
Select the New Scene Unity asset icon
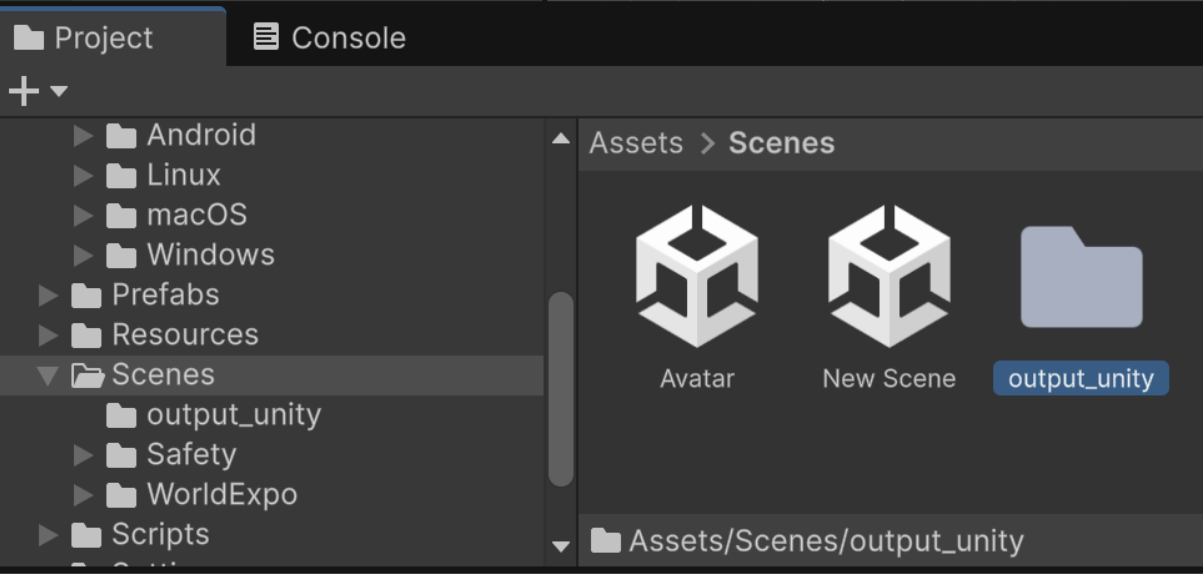[889, 276]
